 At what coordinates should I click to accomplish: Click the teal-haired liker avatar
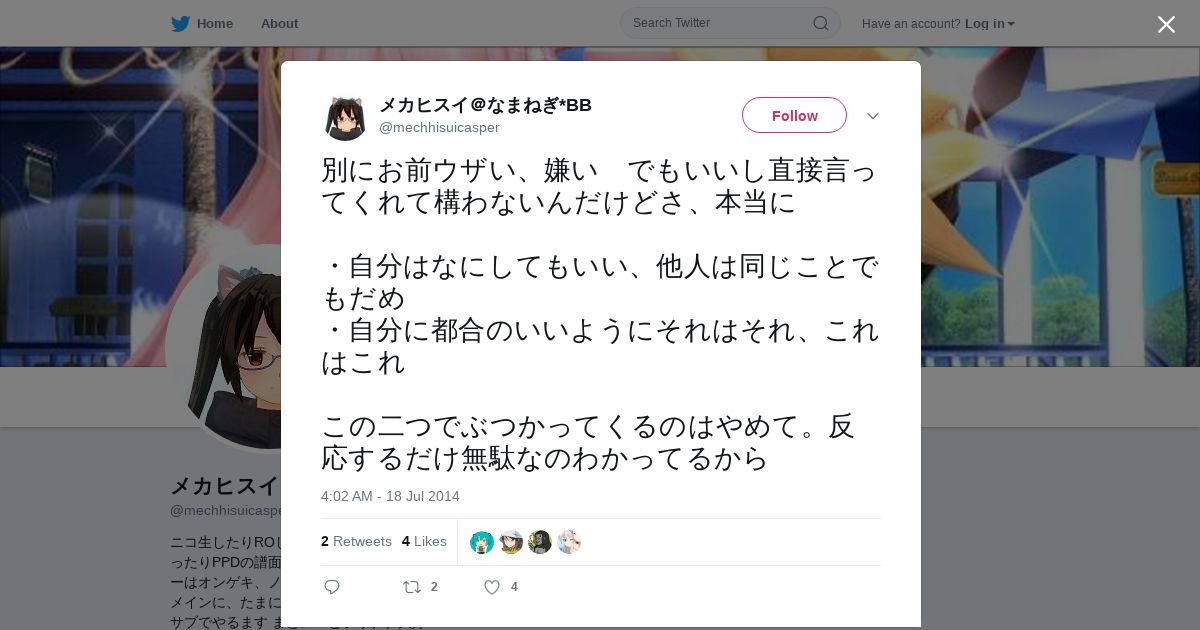(x=482, y=542)
